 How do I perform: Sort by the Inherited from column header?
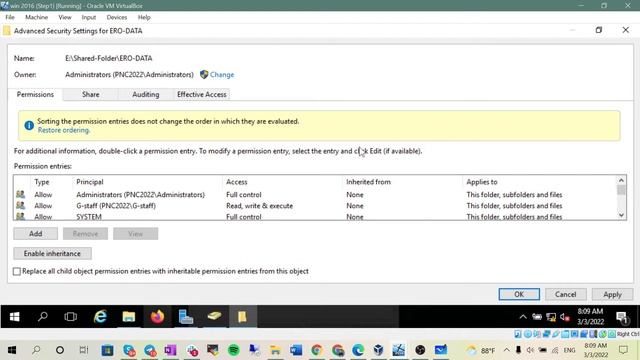pos(368,182)
